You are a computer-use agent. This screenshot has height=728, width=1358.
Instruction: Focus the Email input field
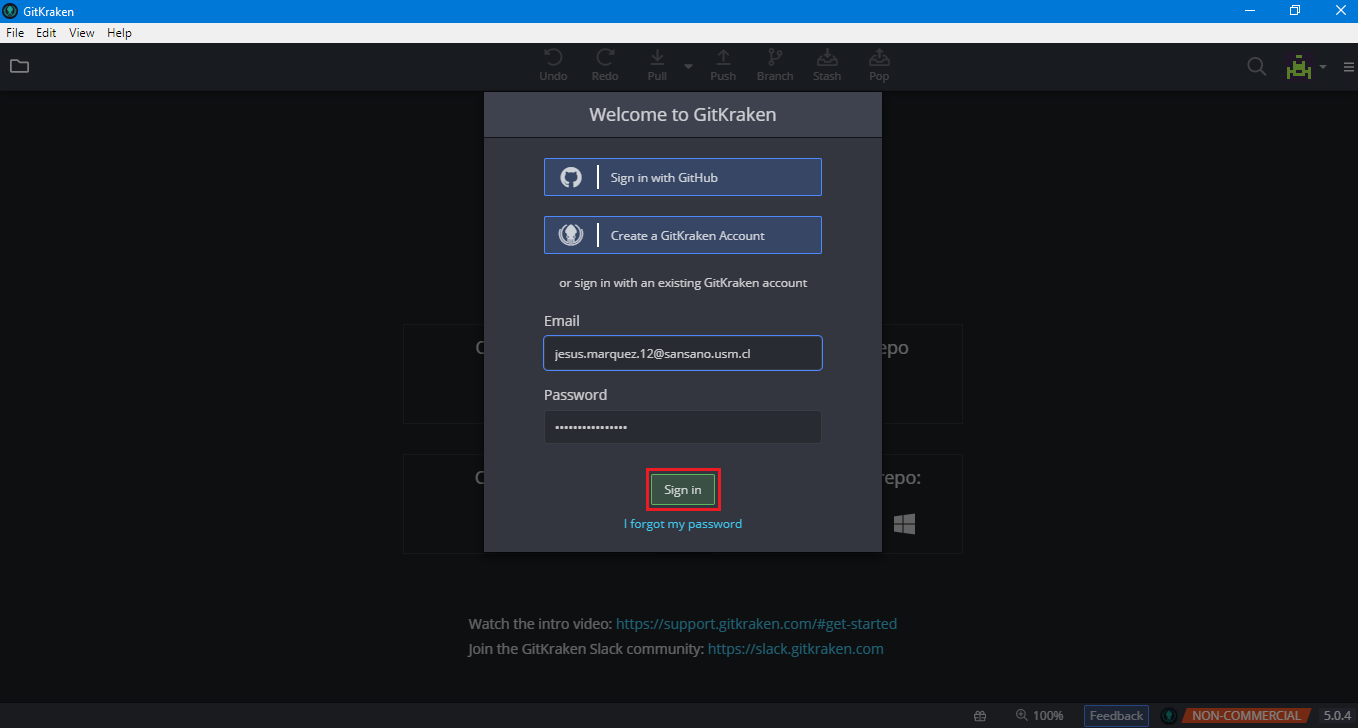683,353
